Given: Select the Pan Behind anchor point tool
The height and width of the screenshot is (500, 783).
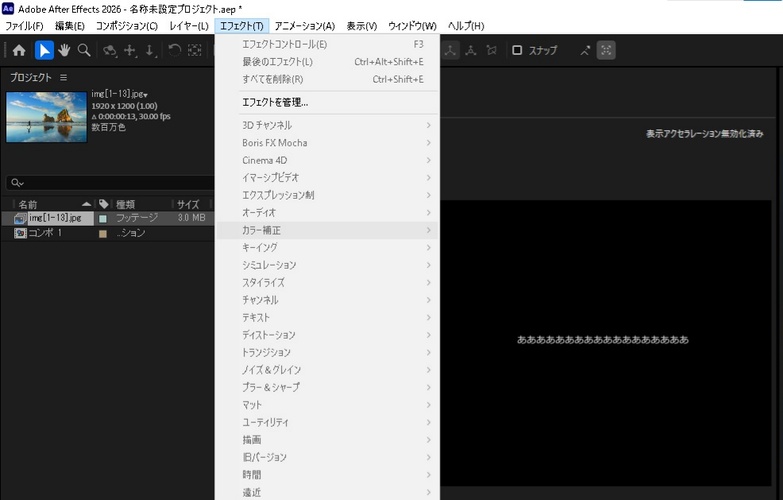Looking at the screenshot, I should [x=194, y=50].
